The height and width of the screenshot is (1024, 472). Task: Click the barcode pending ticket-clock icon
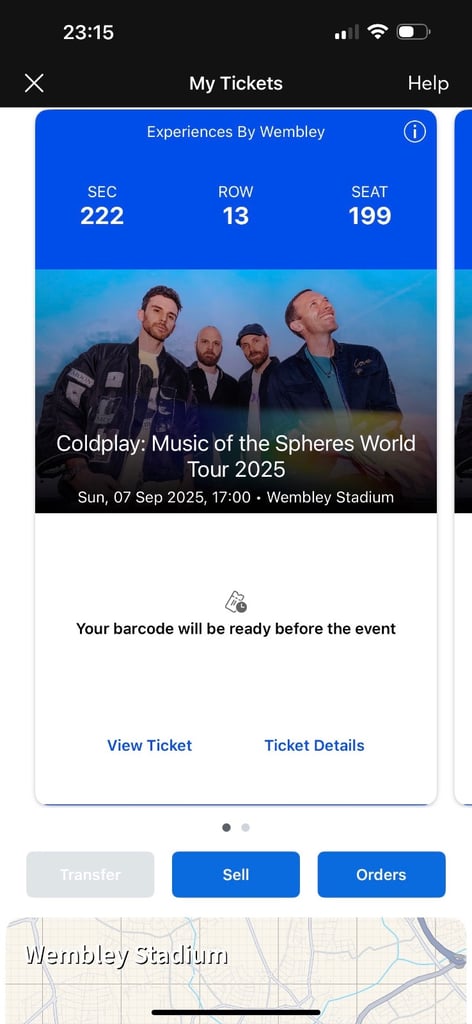coord(236,601)
